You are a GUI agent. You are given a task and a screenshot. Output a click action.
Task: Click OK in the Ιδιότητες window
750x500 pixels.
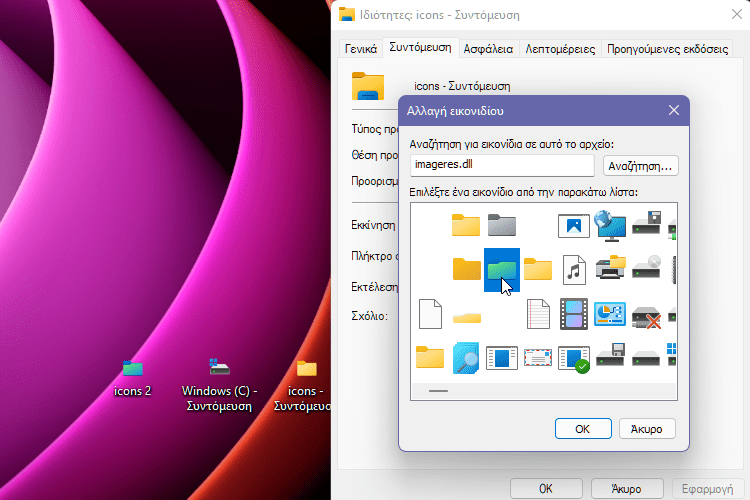pos(546,489)
